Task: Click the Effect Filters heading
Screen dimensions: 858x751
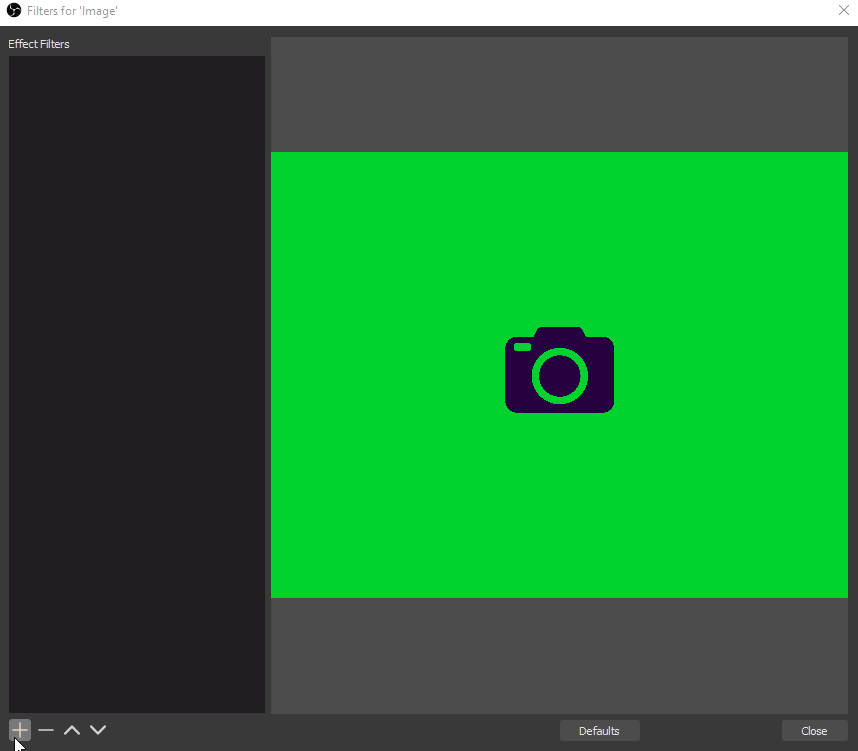Action: pos(38,44)
